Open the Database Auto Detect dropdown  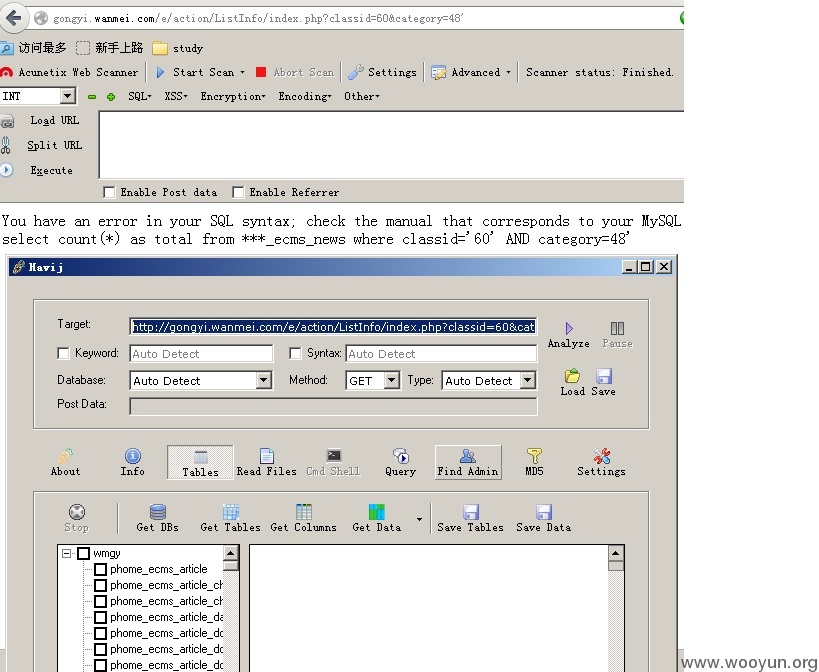click(x=264, y=381)
